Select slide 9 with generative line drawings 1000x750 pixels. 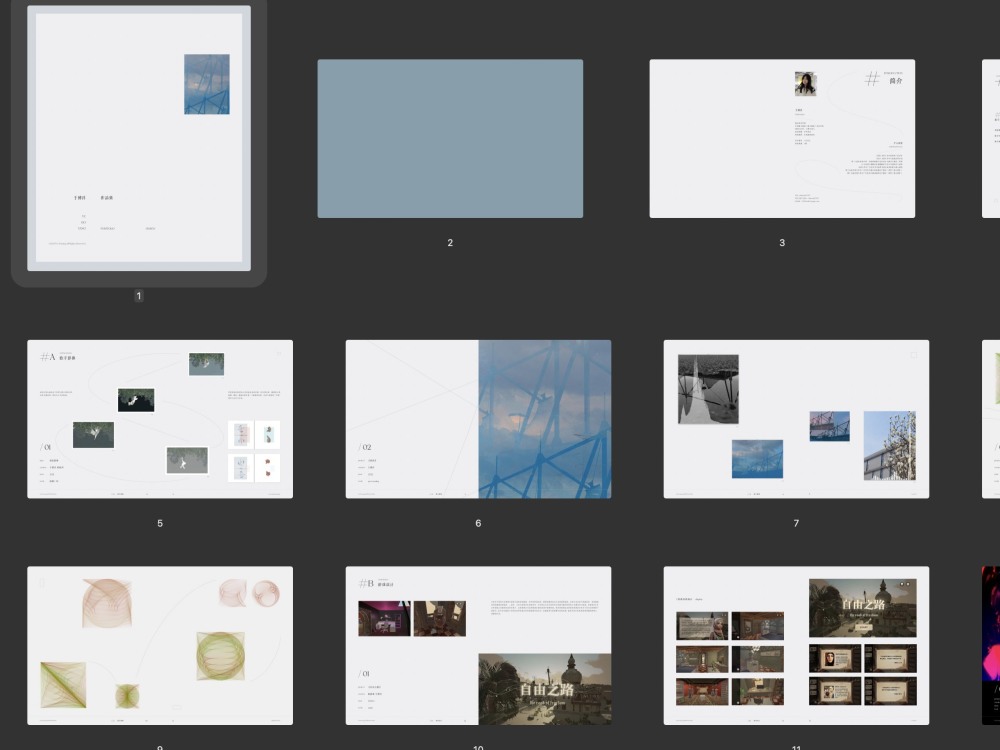point(160,645)
